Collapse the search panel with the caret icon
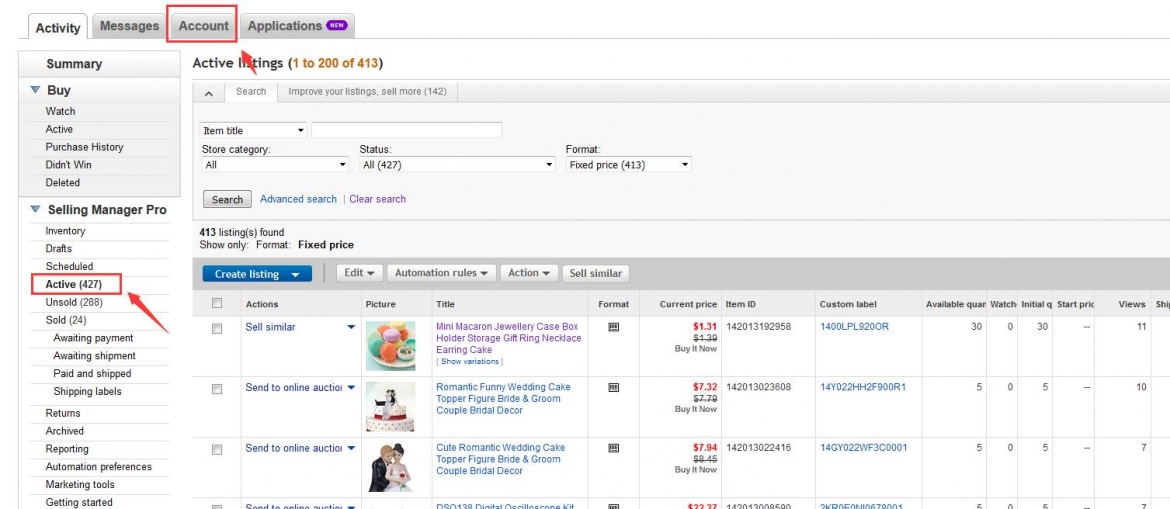The image size is (1170, 509). (x=208, y=92)
